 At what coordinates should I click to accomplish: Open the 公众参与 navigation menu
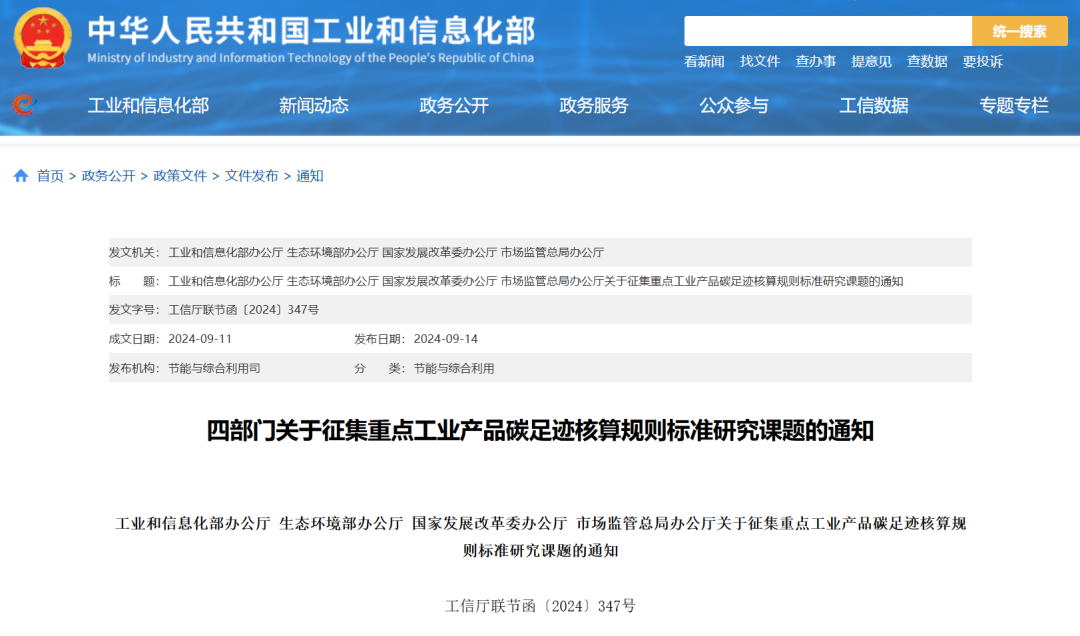click(737, 105)
